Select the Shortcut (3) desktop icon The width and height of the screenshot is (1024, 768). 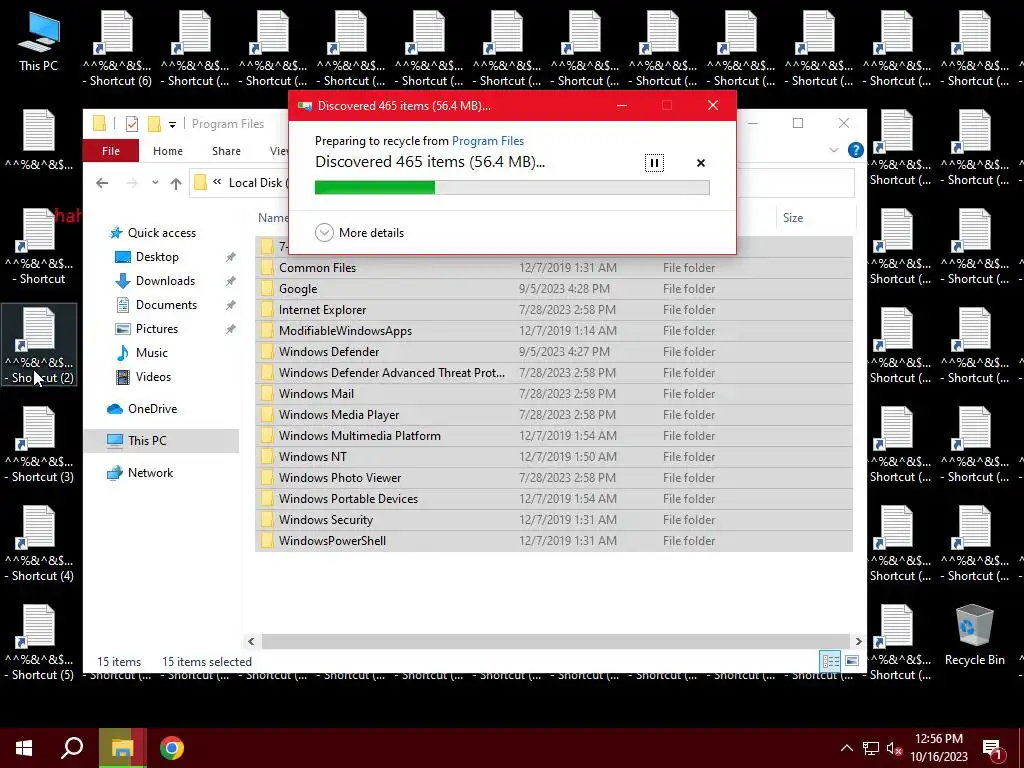pos(39,444)
